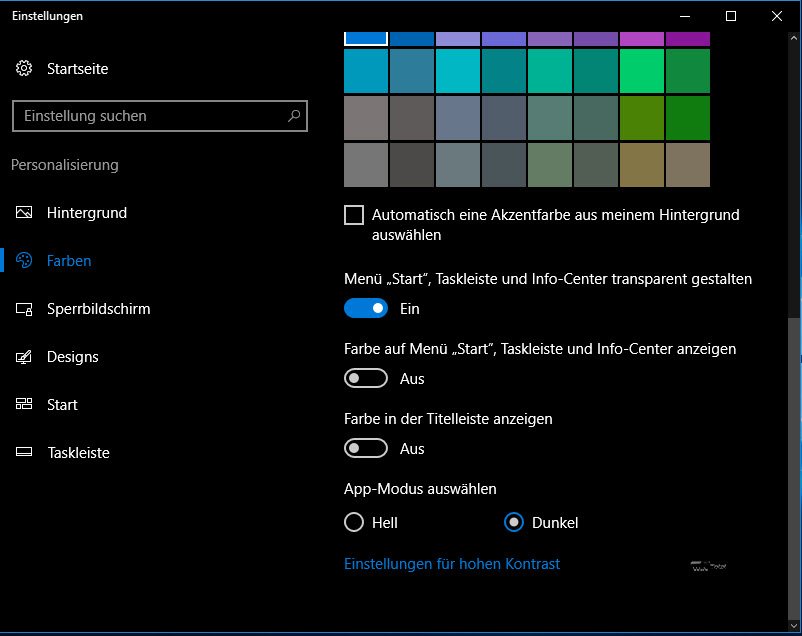
Task: Click the search magnifier icon
Action: coord(294,116)
